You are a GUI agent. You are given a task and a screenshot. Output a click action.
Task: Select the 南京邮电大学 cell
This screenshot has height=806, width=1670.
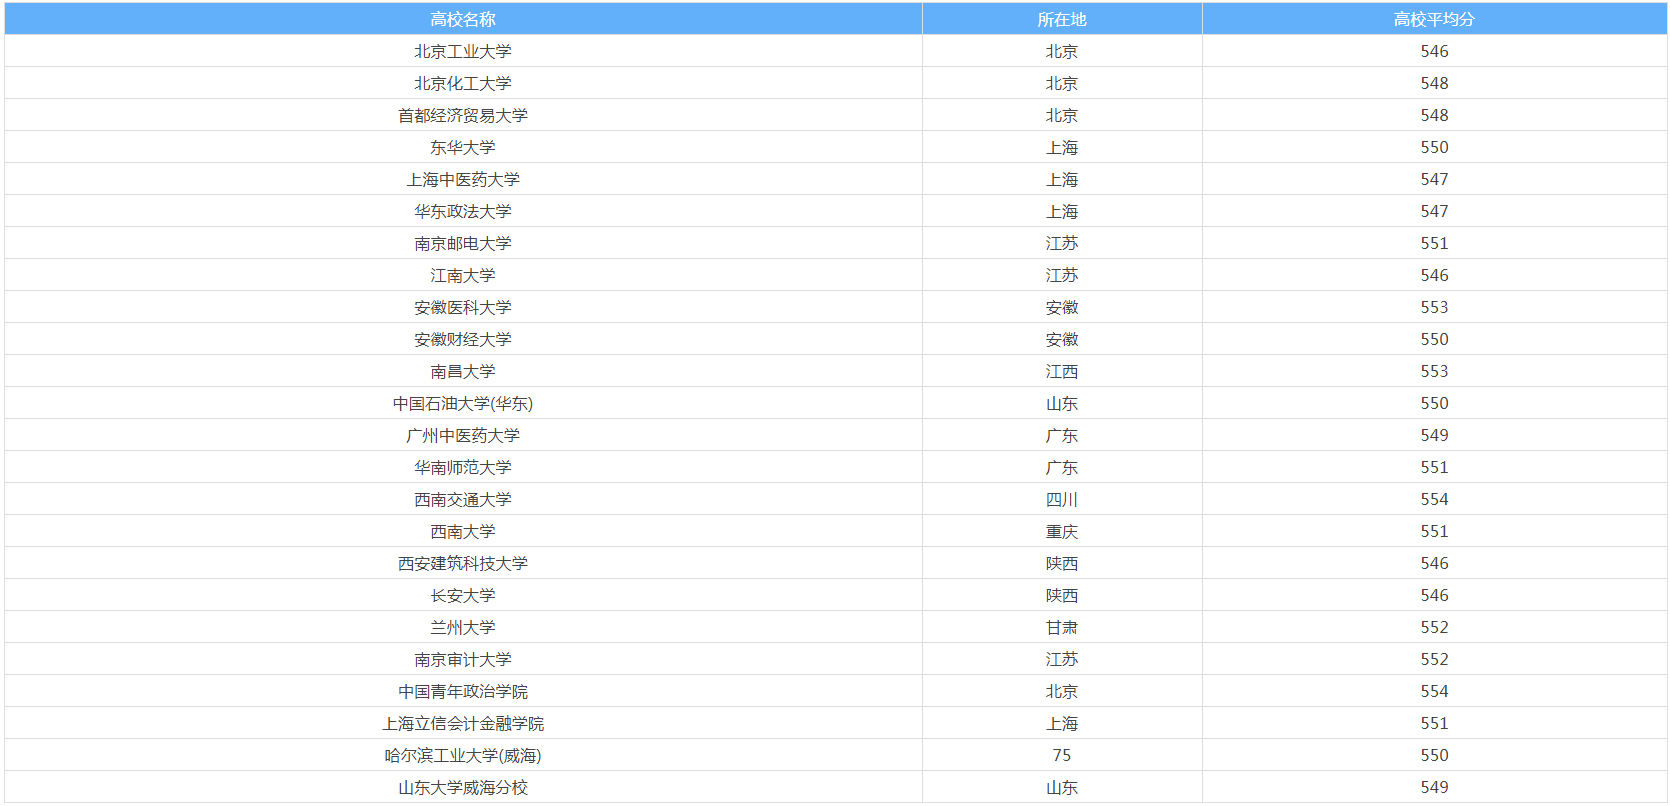point(463,243)
